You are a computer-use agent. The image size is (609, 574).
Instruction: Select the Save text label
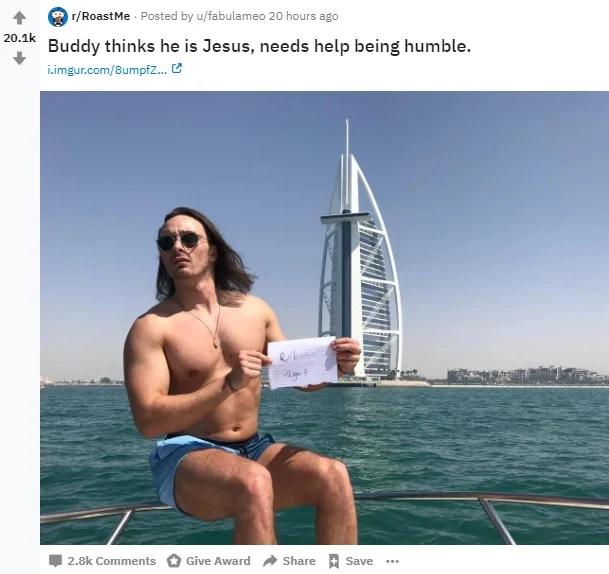[359, 561]
